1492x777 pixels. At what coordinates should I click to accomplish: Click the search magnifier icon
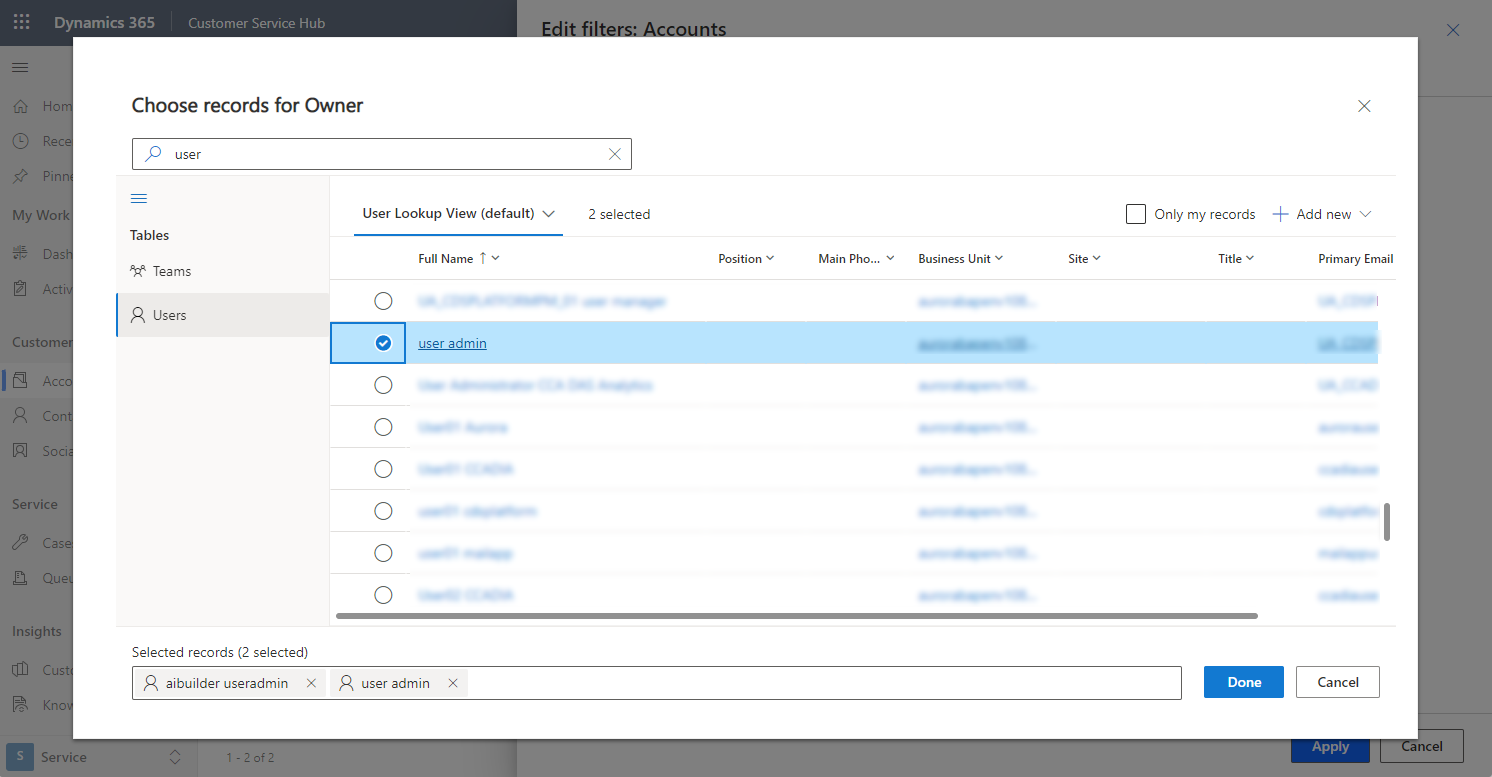(x=153, y=153)
